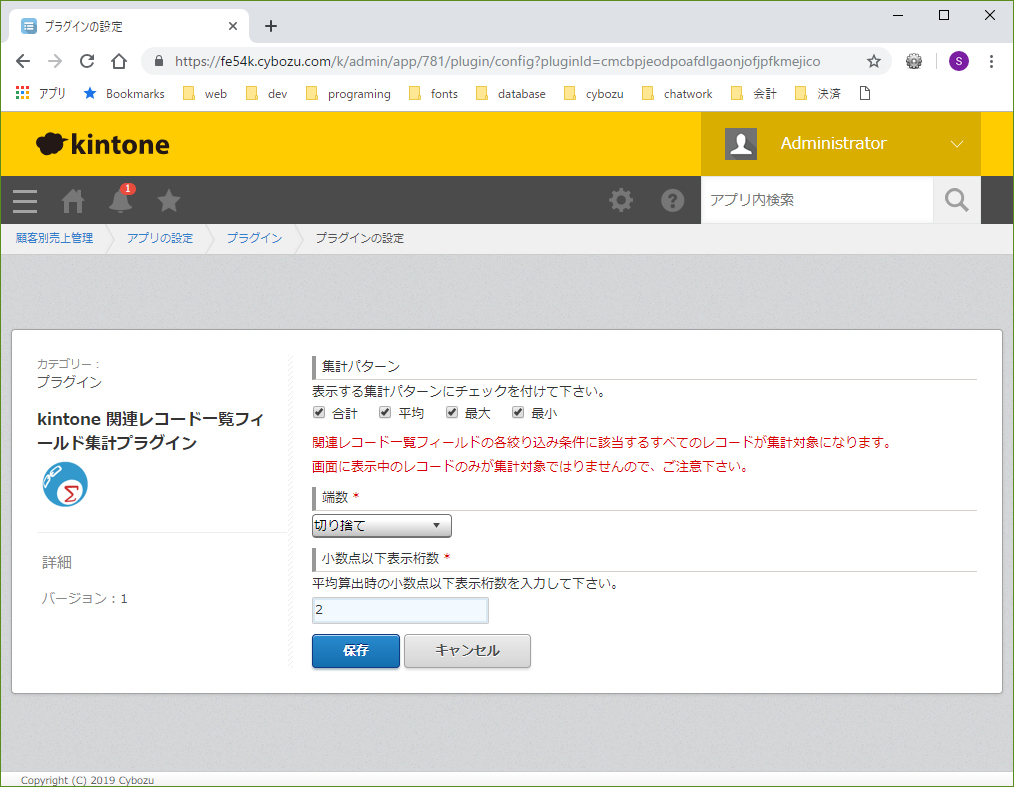
Task: Open the apps grid shortcut
Action: click(x=40, y=94)
